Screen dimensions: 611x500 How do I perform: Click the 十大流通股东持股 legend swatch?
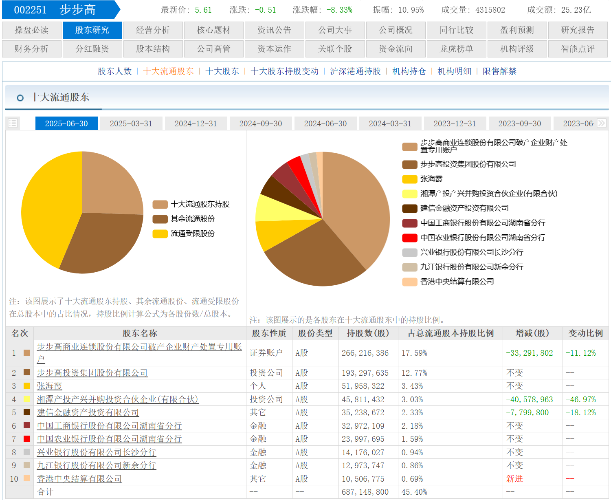pyautogui.click(x=160, y=204)
